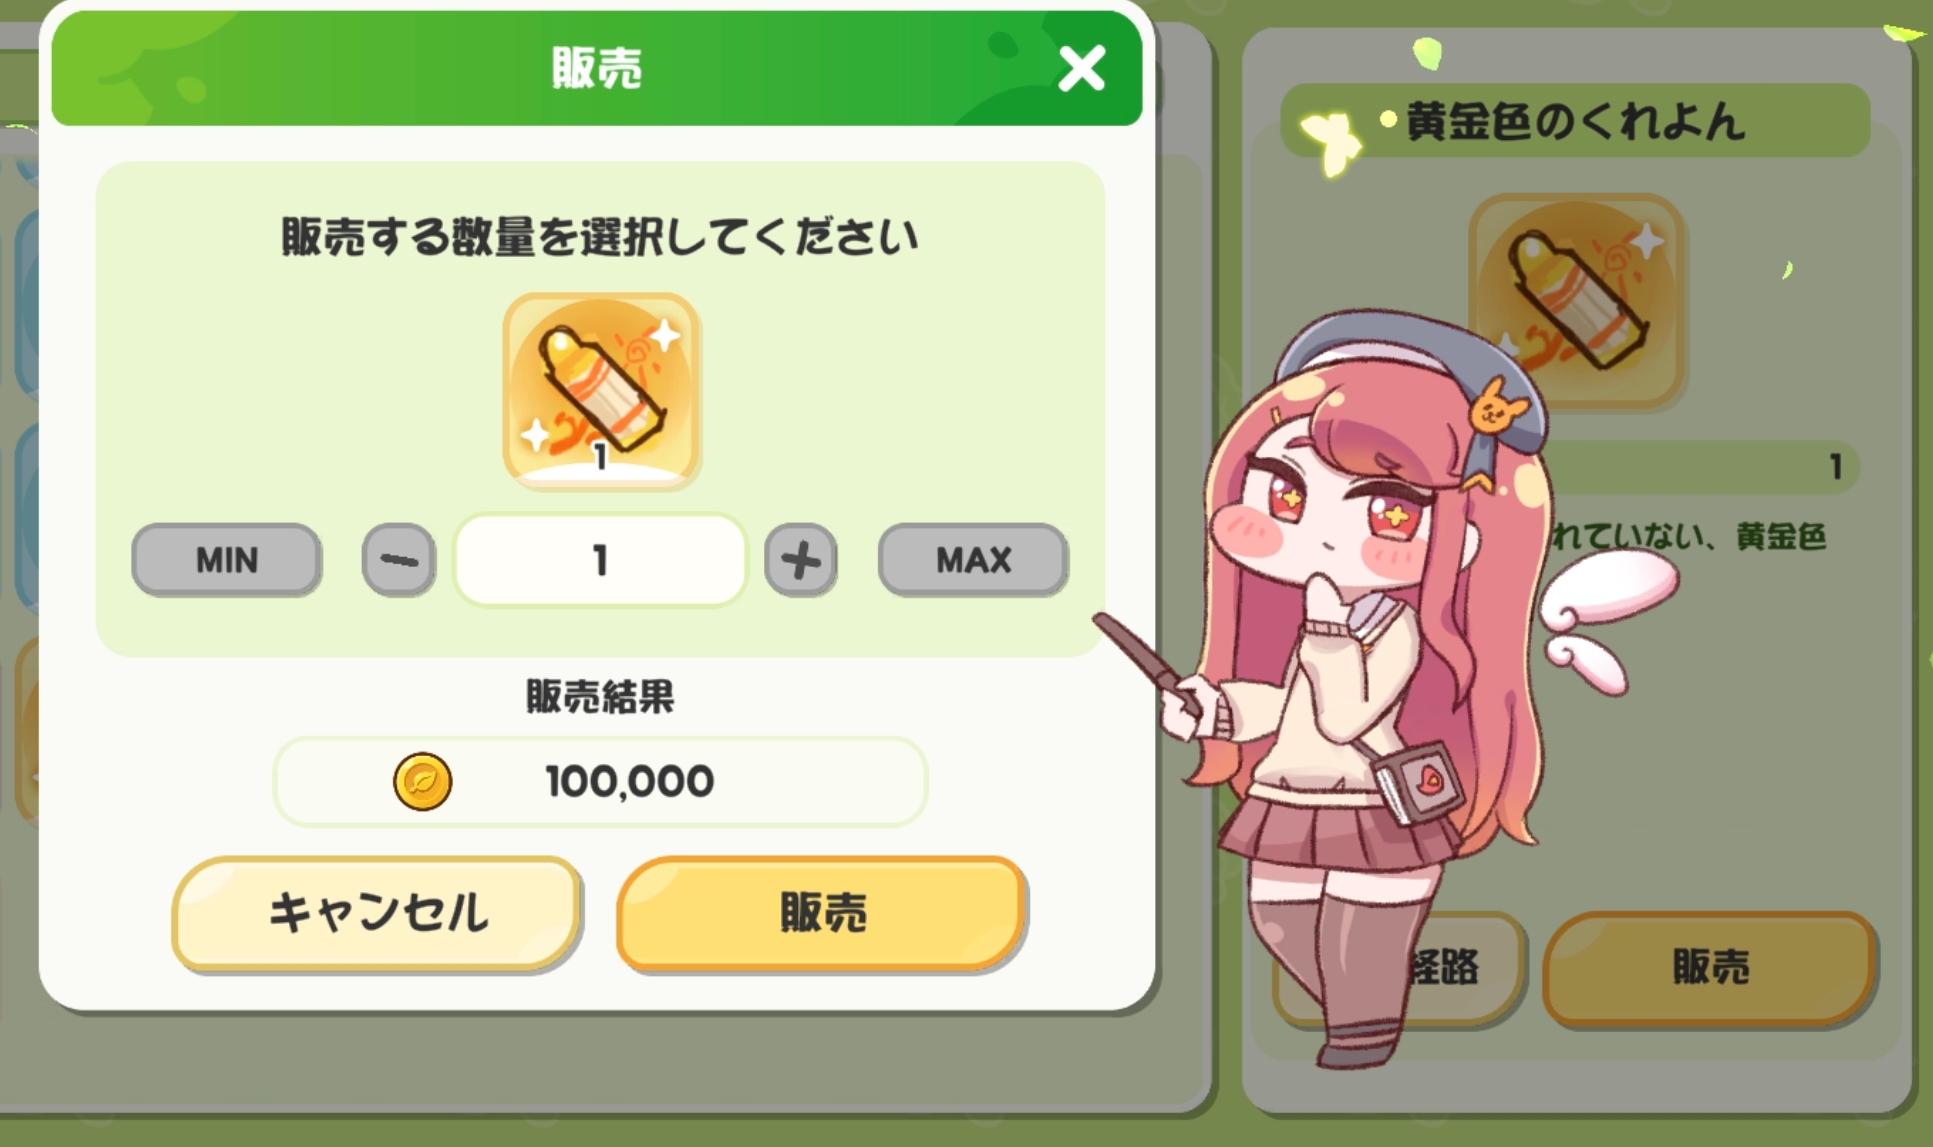Click the quantity input field showing 1

[x=600, y=560]
